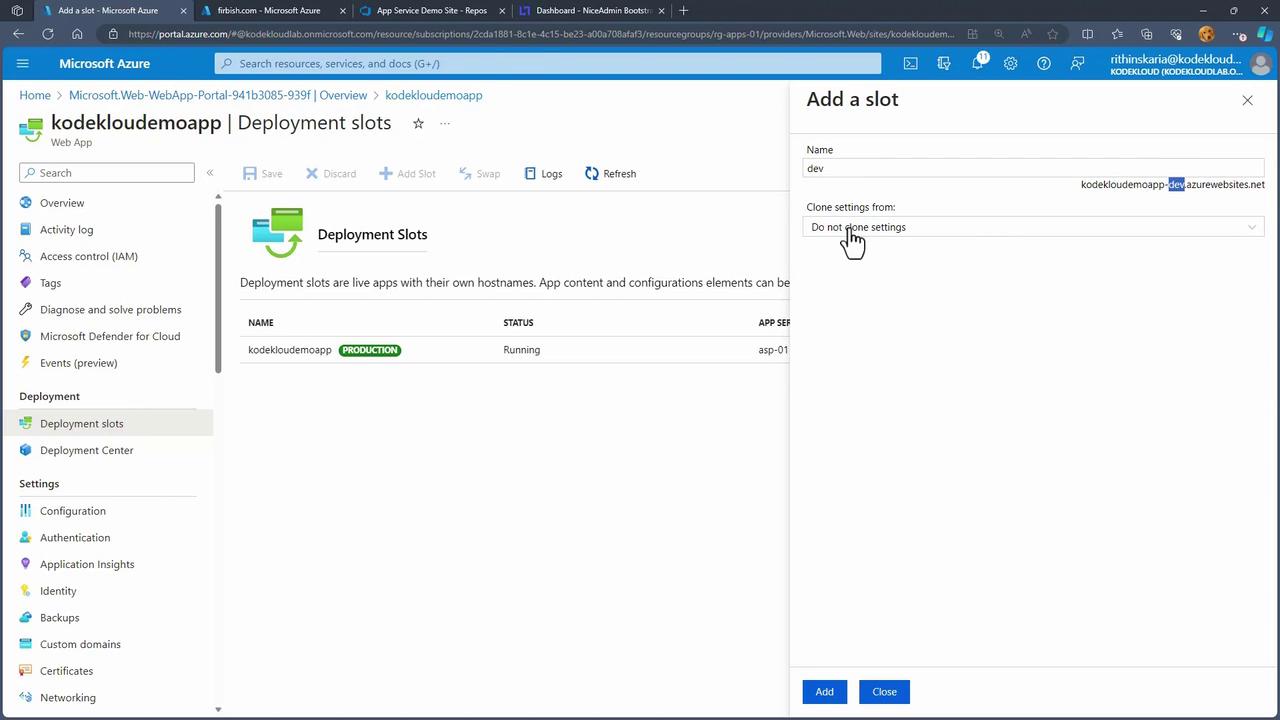Open the Azure portal hamburger menu
This screenshot has height=720, width=1280.
pos(23,63)
